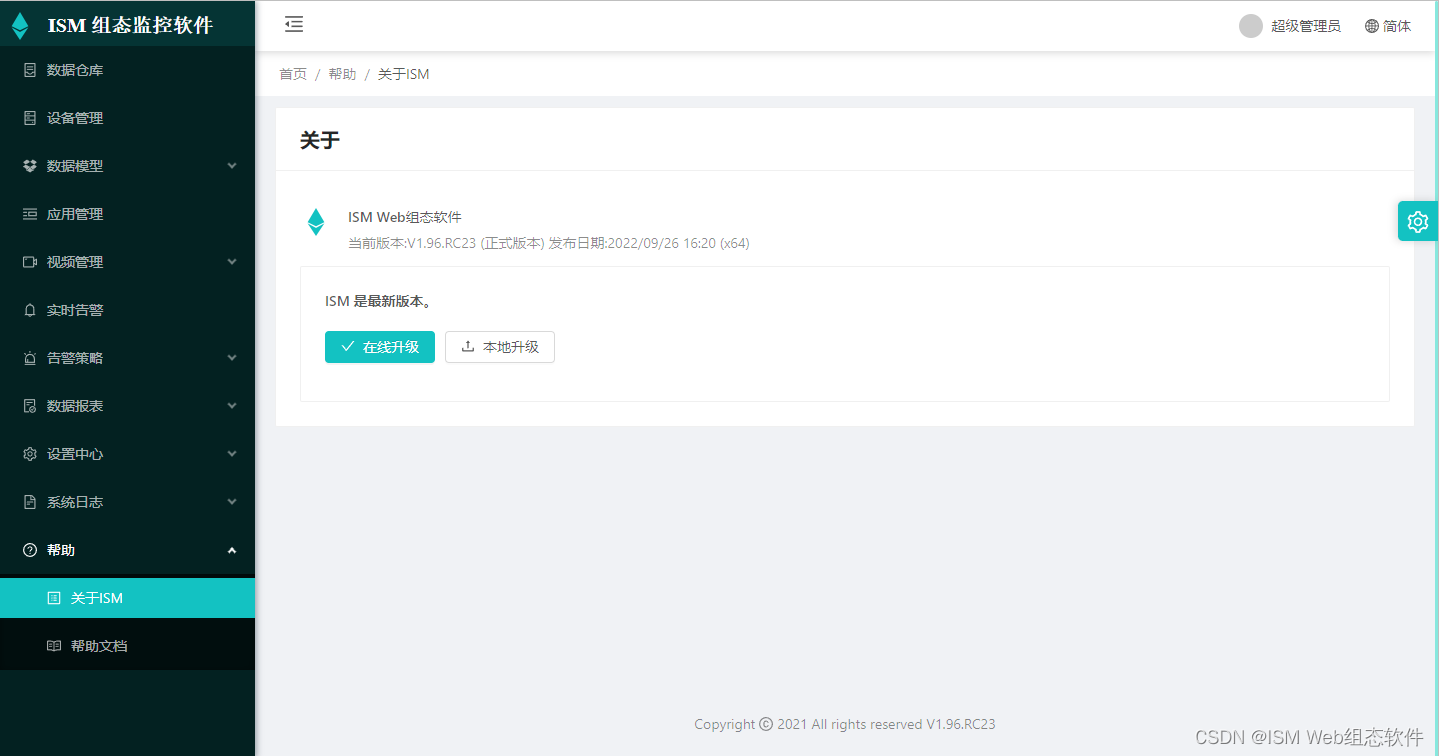
Task: Select the highlighted 关于ISM menu entry
Action: pyautogui.click(x=95, y=597)
